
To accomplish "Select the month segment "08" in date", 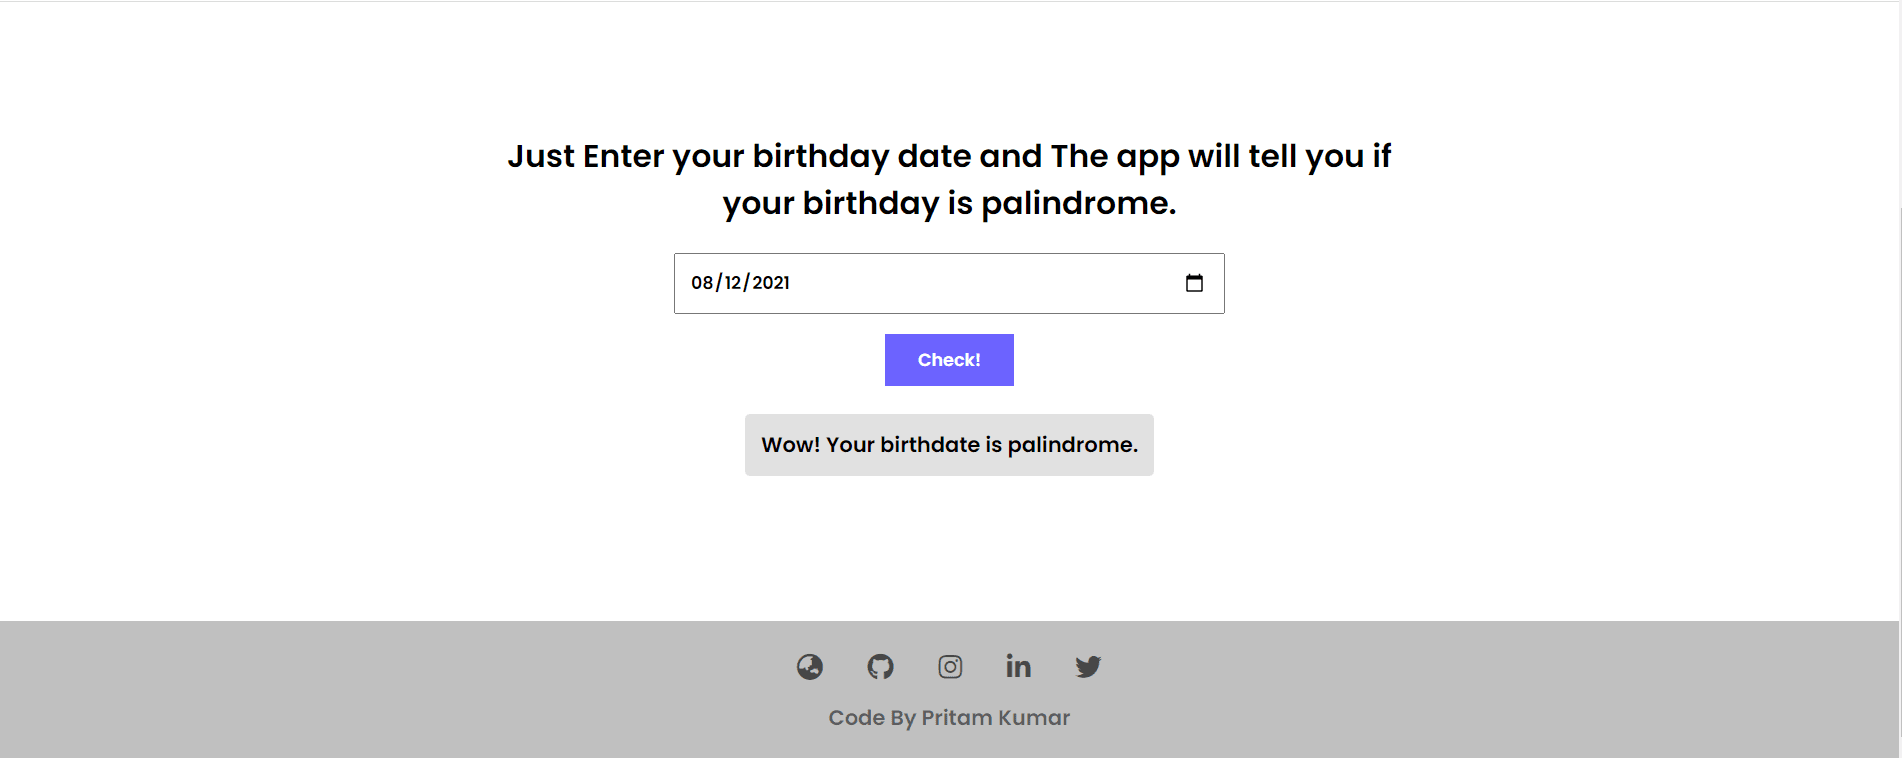I will (702, 283).
